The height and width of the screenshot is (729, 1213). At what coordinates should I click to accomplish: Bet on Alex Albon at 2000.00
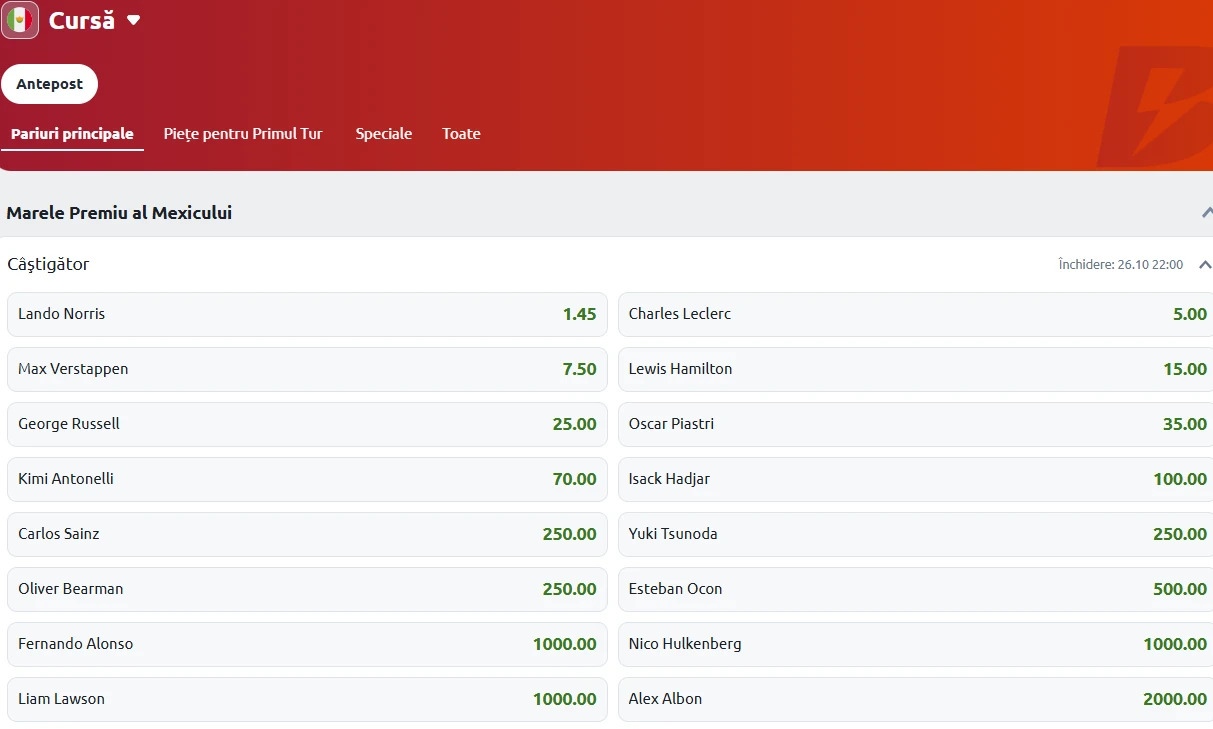(915, 699)
